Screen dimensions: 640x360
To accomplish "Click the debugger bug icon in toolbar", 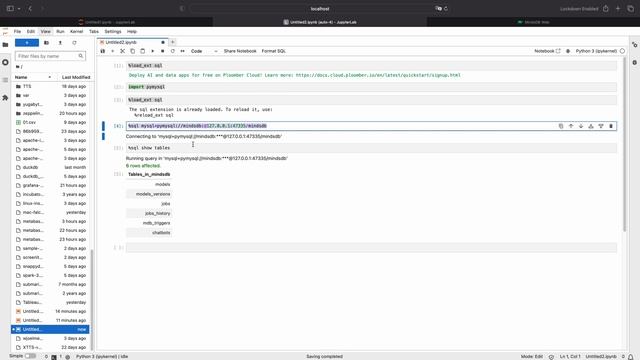I will pos(568,51).
